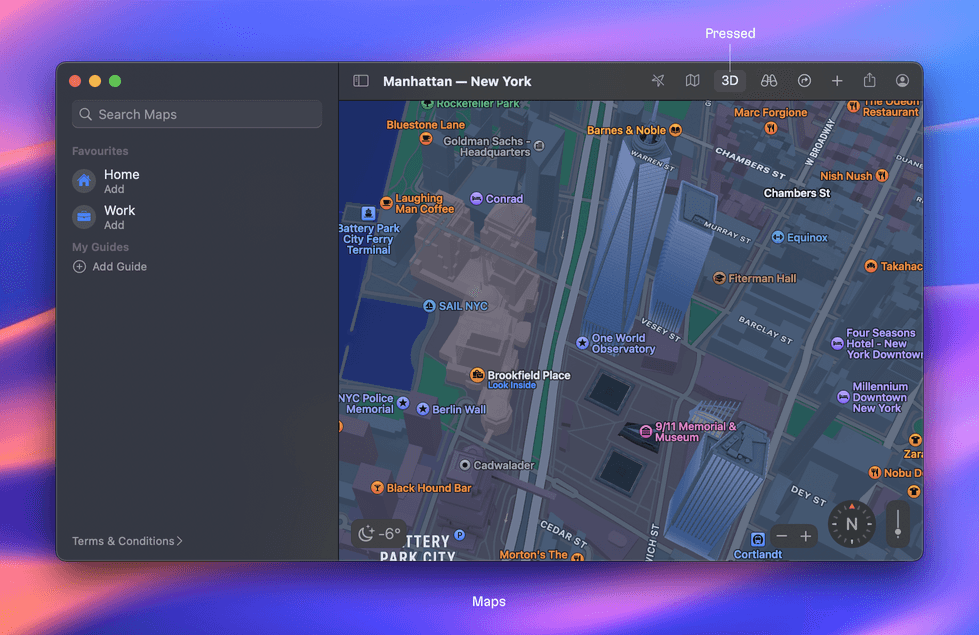Click the directions arrow icon
This screenshot has height=635, width=979.
pyautogui.click(x=804, y=81)
